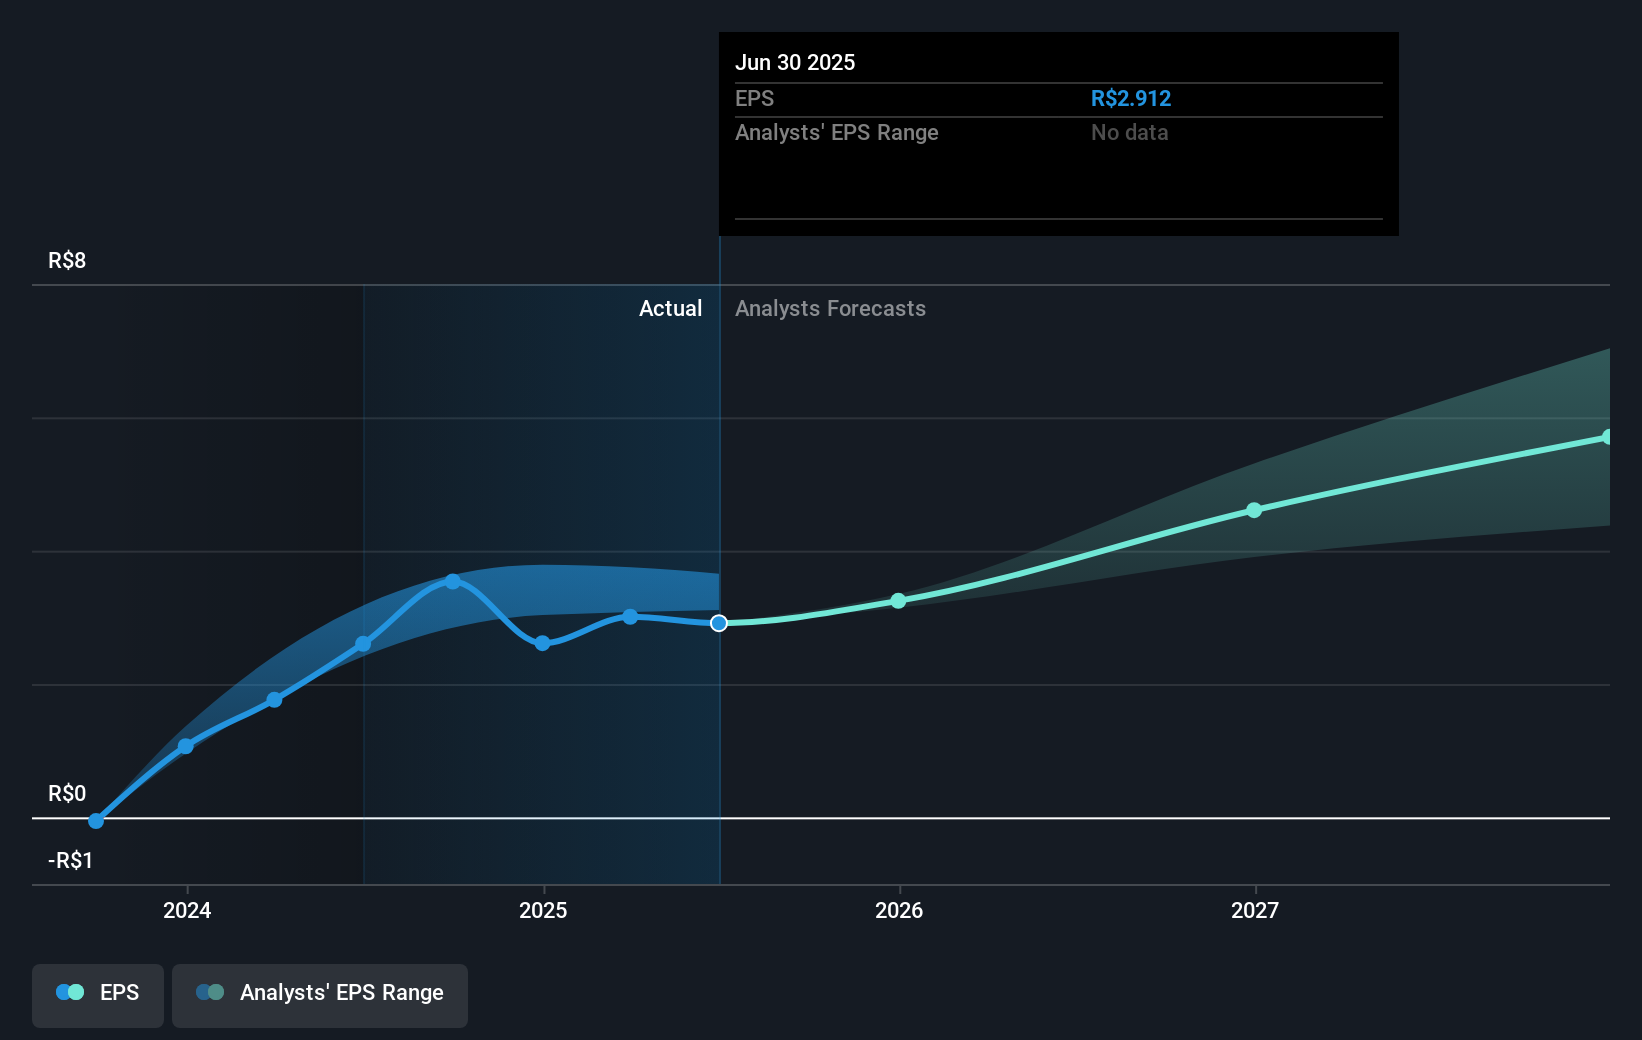Click the EPS row label in the tooltip

[x=755, y=98]
